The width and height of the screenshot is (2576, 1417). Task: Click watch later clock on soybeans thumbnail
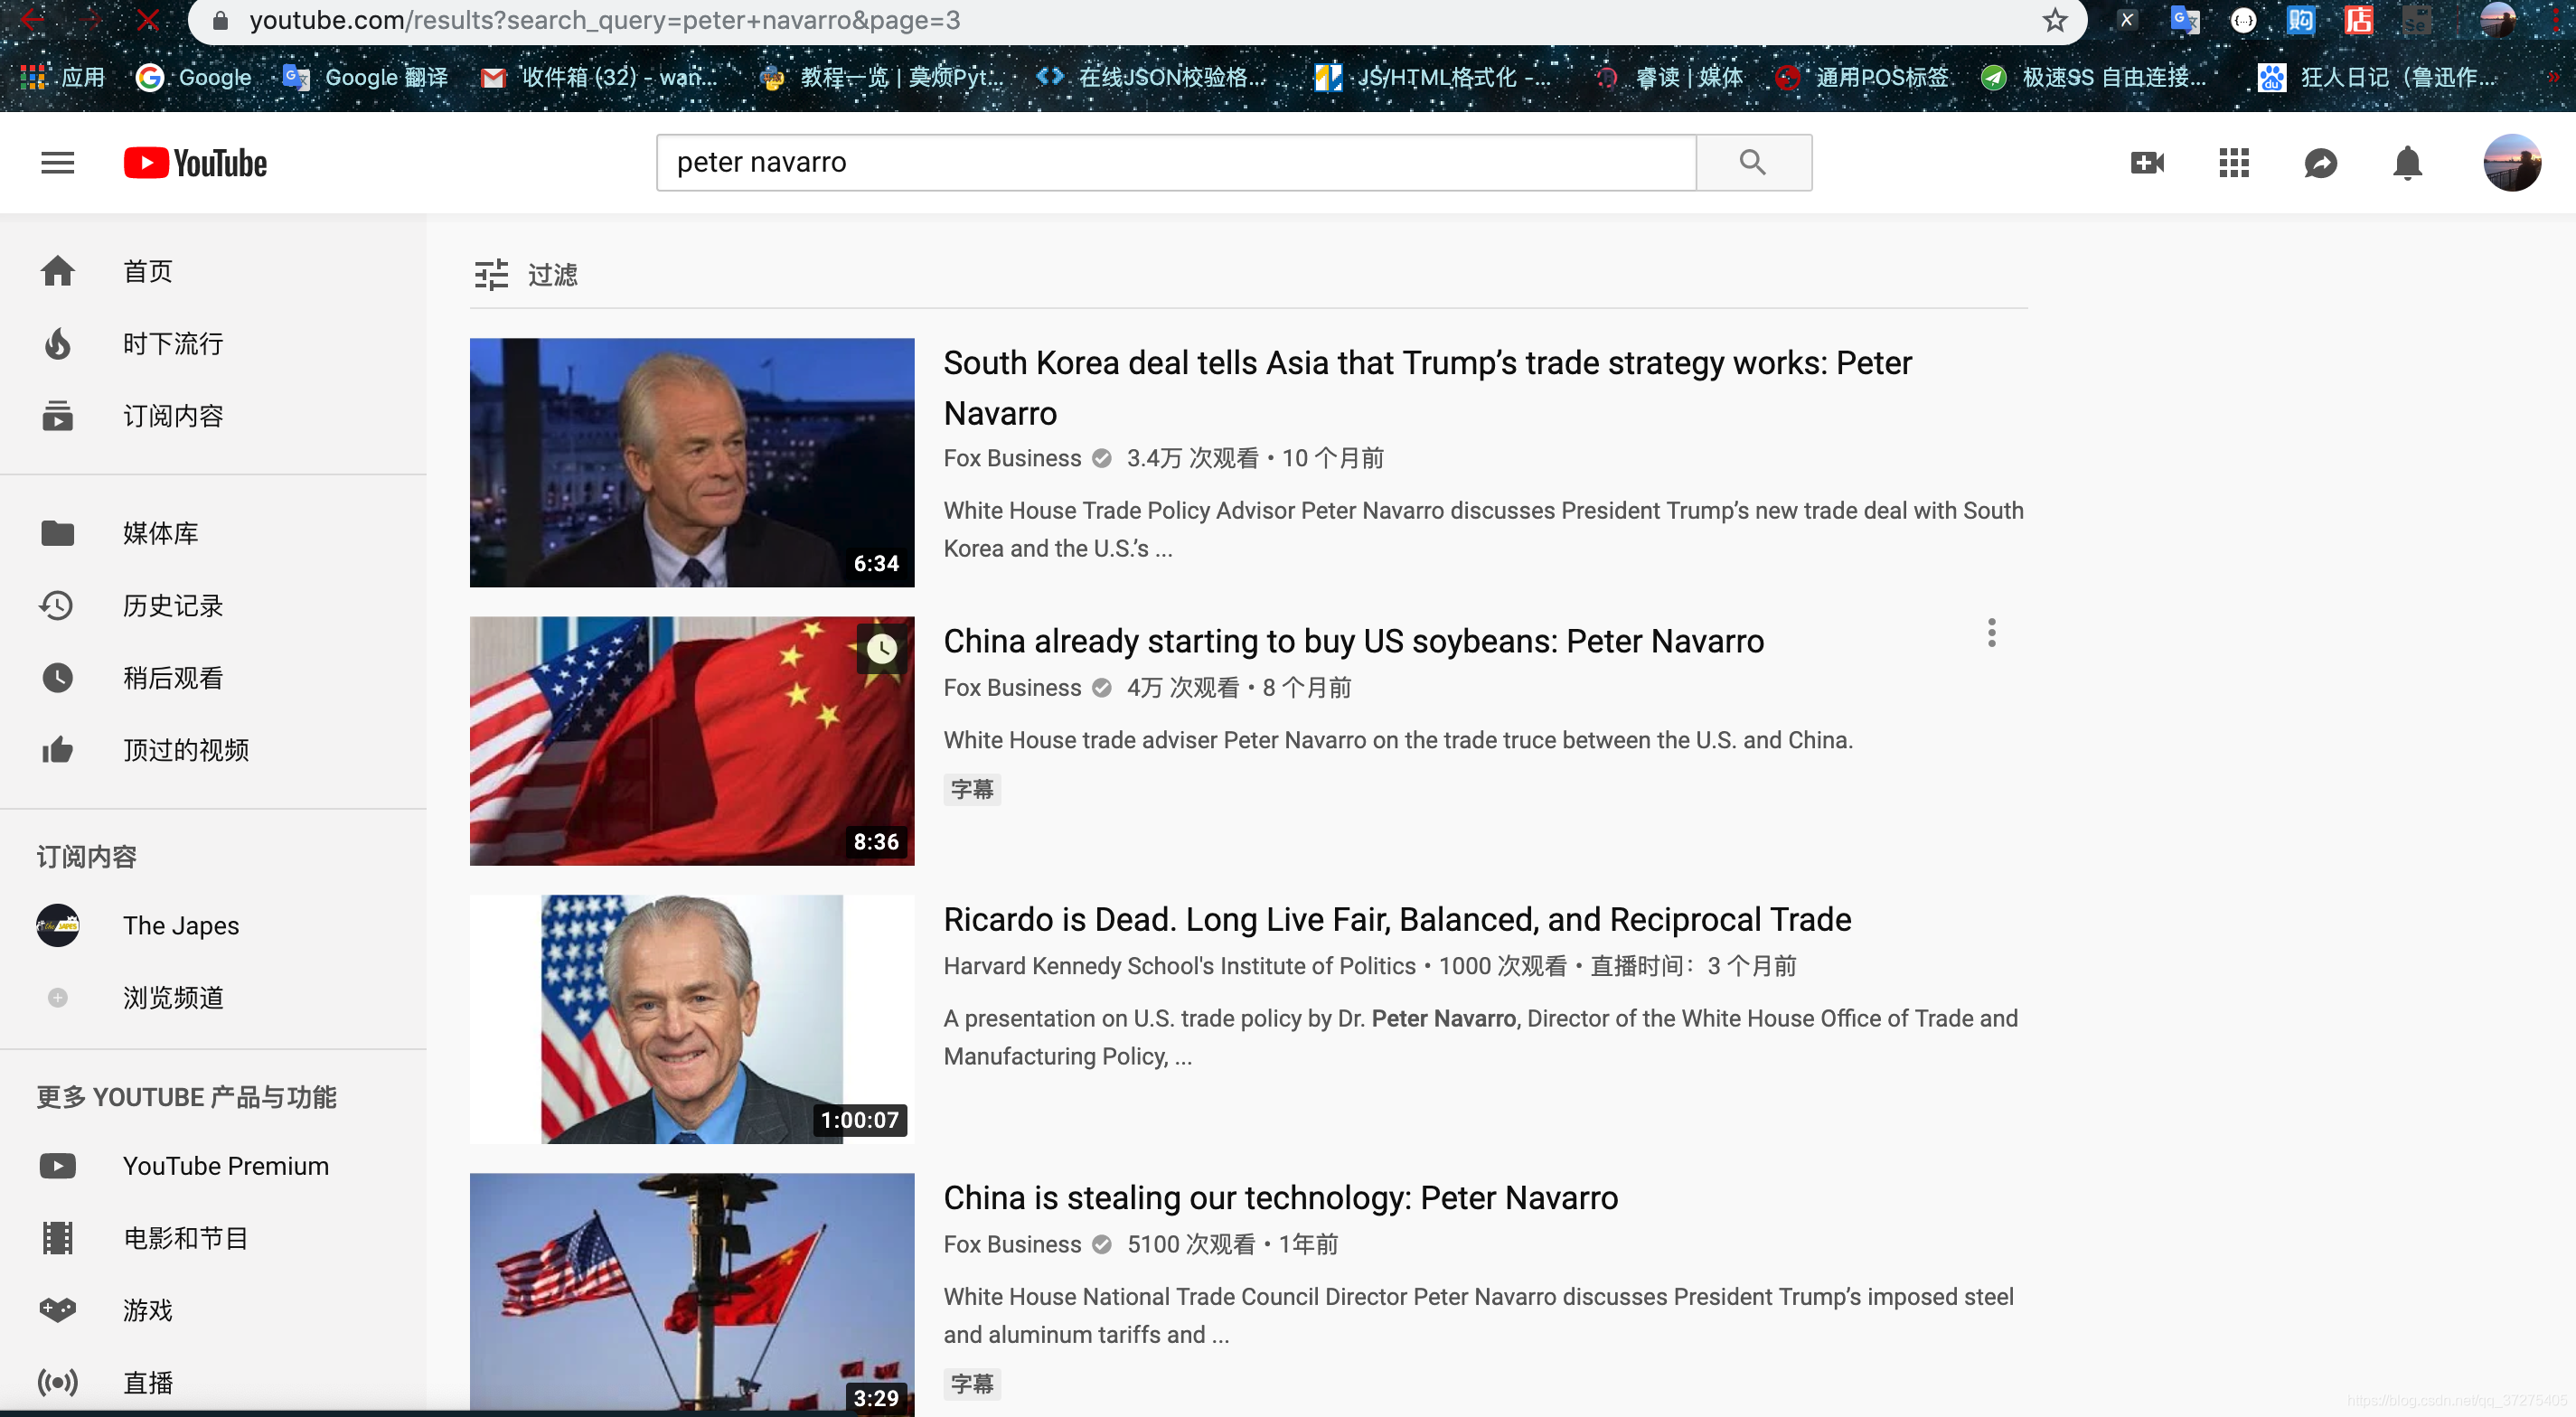click(881, 649)
